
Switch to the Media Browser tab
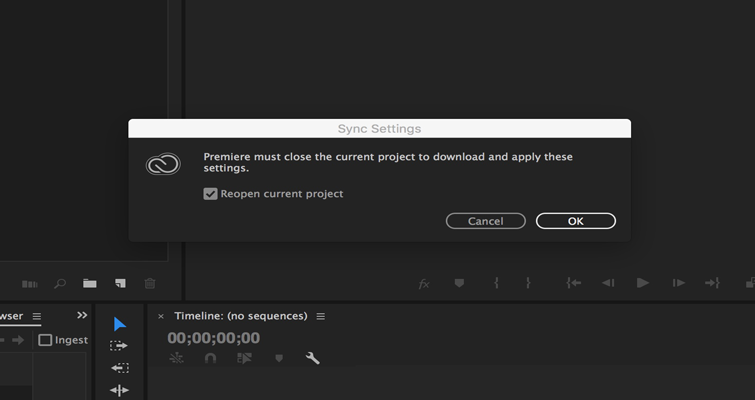click(11, 316)
